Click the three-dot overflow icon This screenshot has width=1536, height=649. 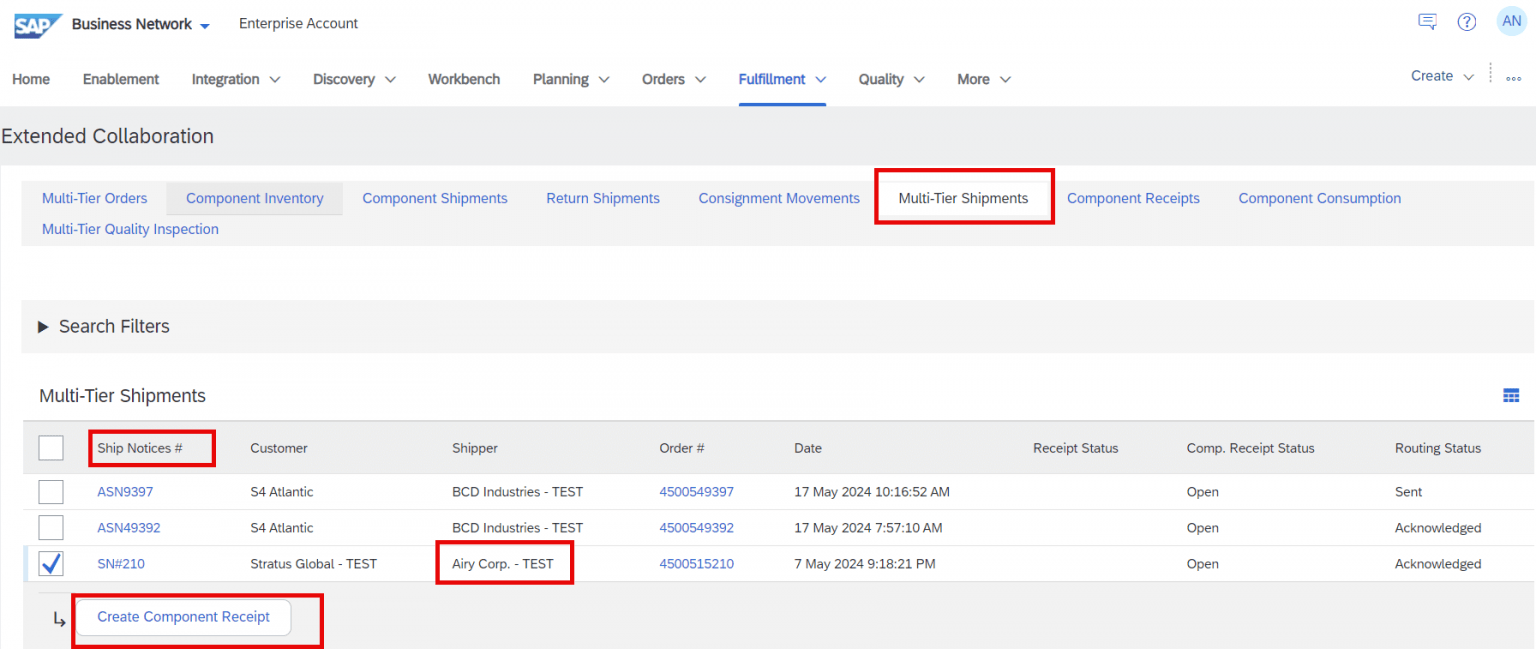(1513, 78)
